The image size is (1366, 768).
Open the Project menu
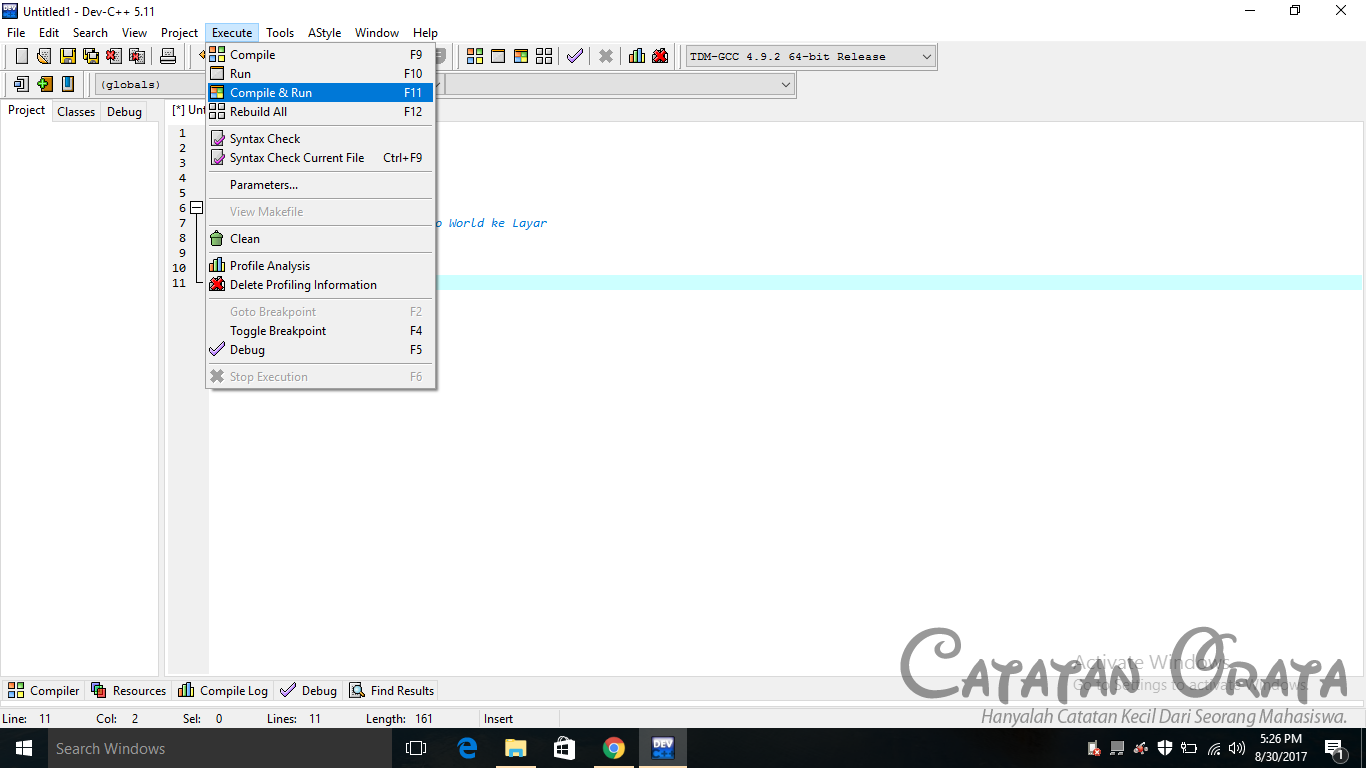pyautogui.click(x=180, y=33)
